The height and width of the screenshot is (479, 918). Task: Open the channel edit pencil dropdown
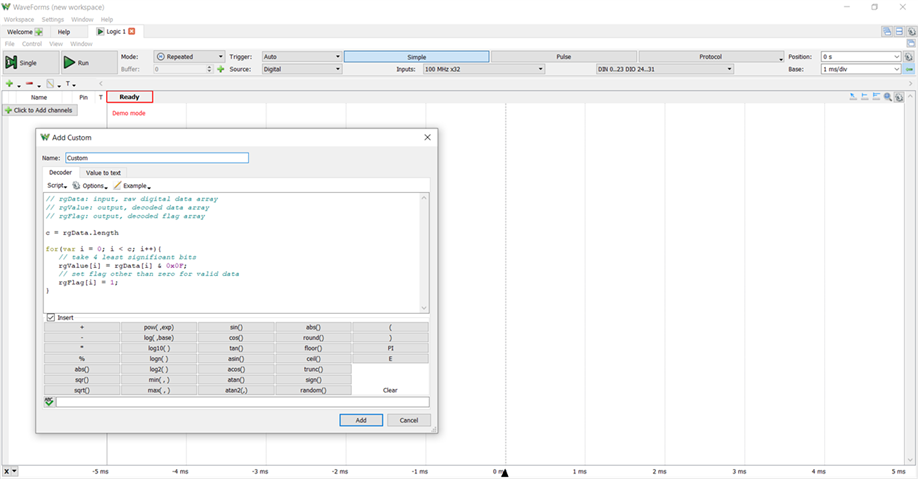click(53, 84)
